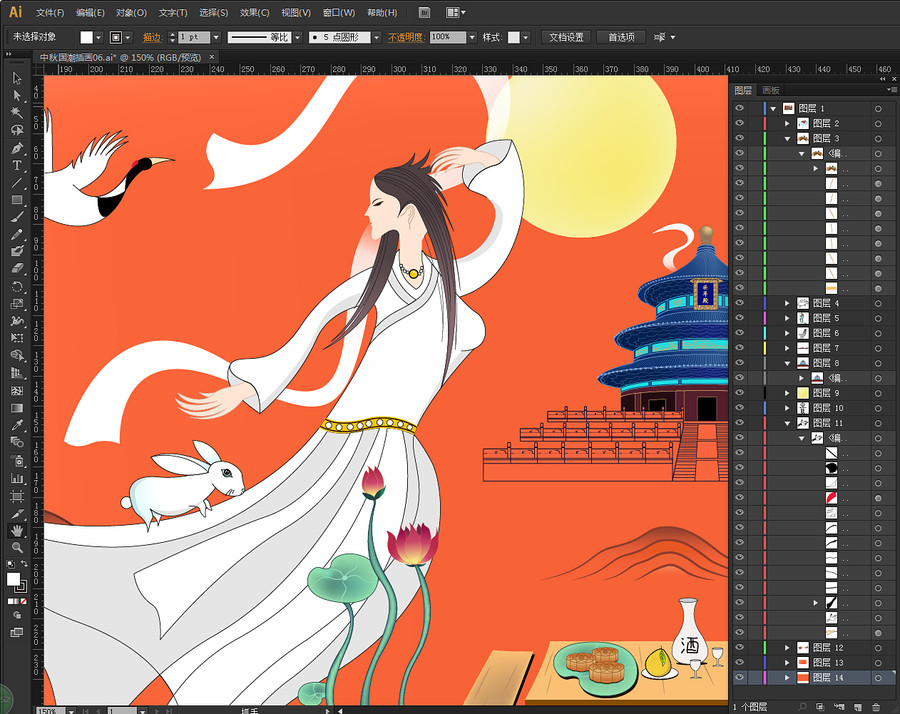Collapse the 图层 8 layer

coord(788,363)
